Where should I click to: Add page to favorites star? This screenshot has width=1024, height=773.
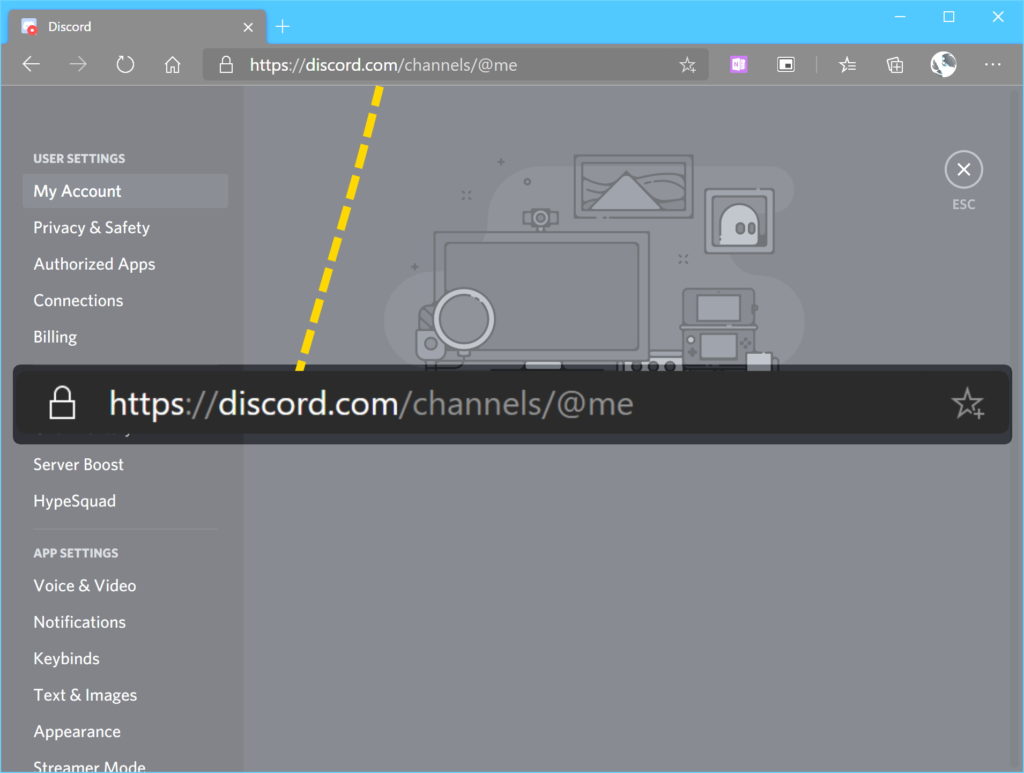pos(687,65)
